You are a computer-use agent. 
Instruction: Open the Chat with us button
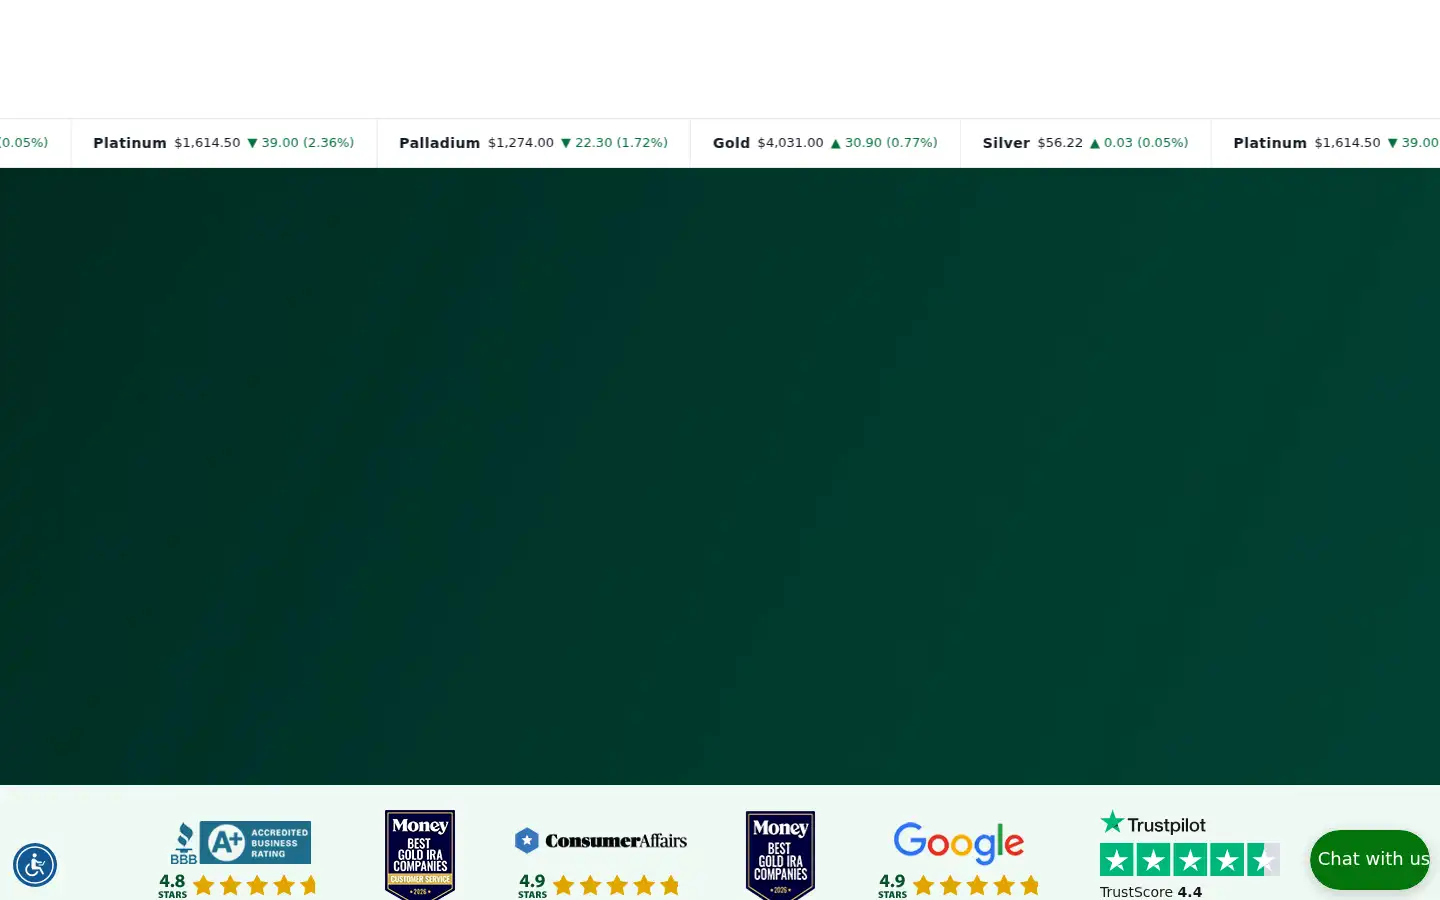1370,859
